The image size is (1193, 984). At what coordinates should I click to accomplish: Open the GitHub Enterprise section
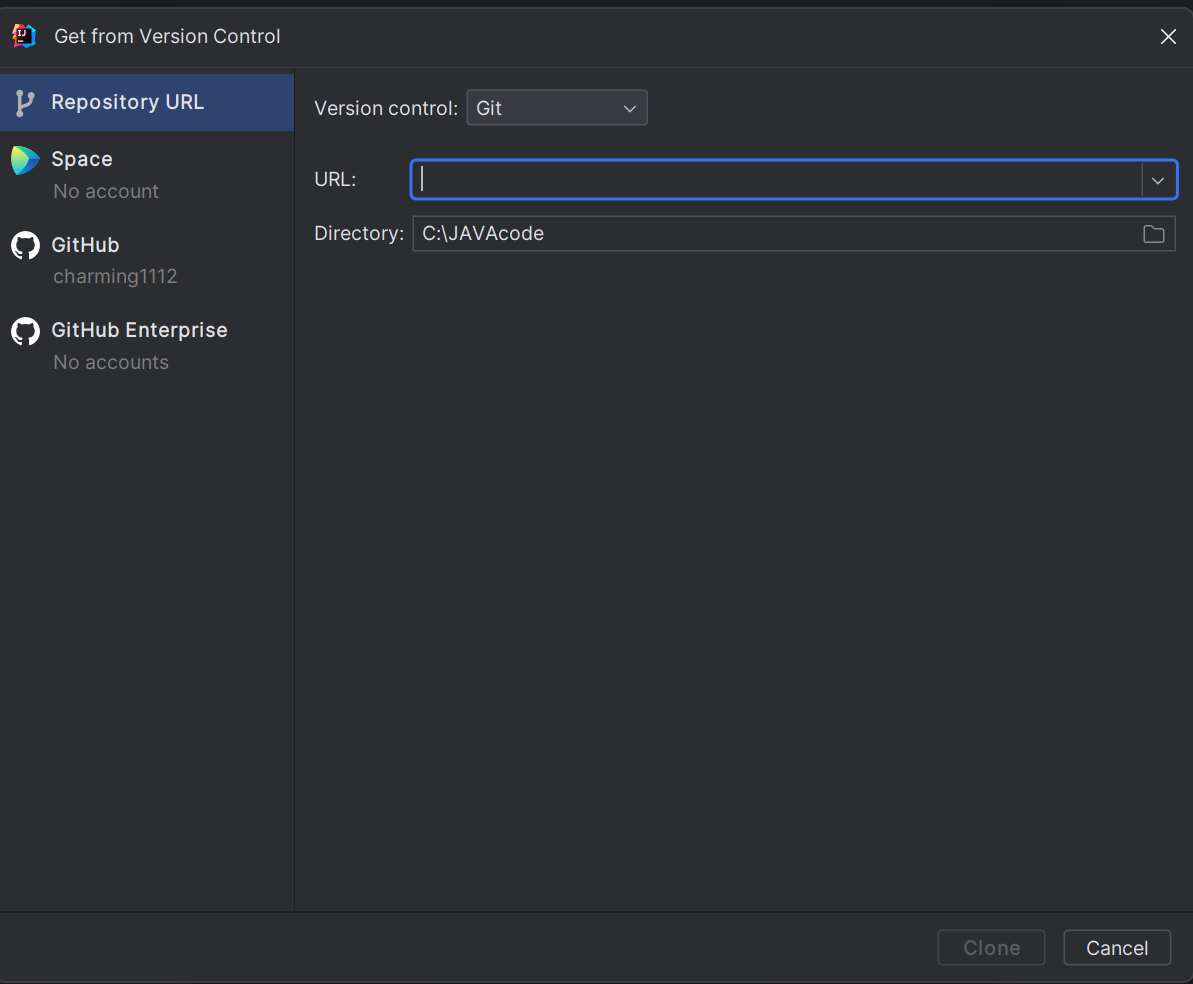(x=147, y=346)
